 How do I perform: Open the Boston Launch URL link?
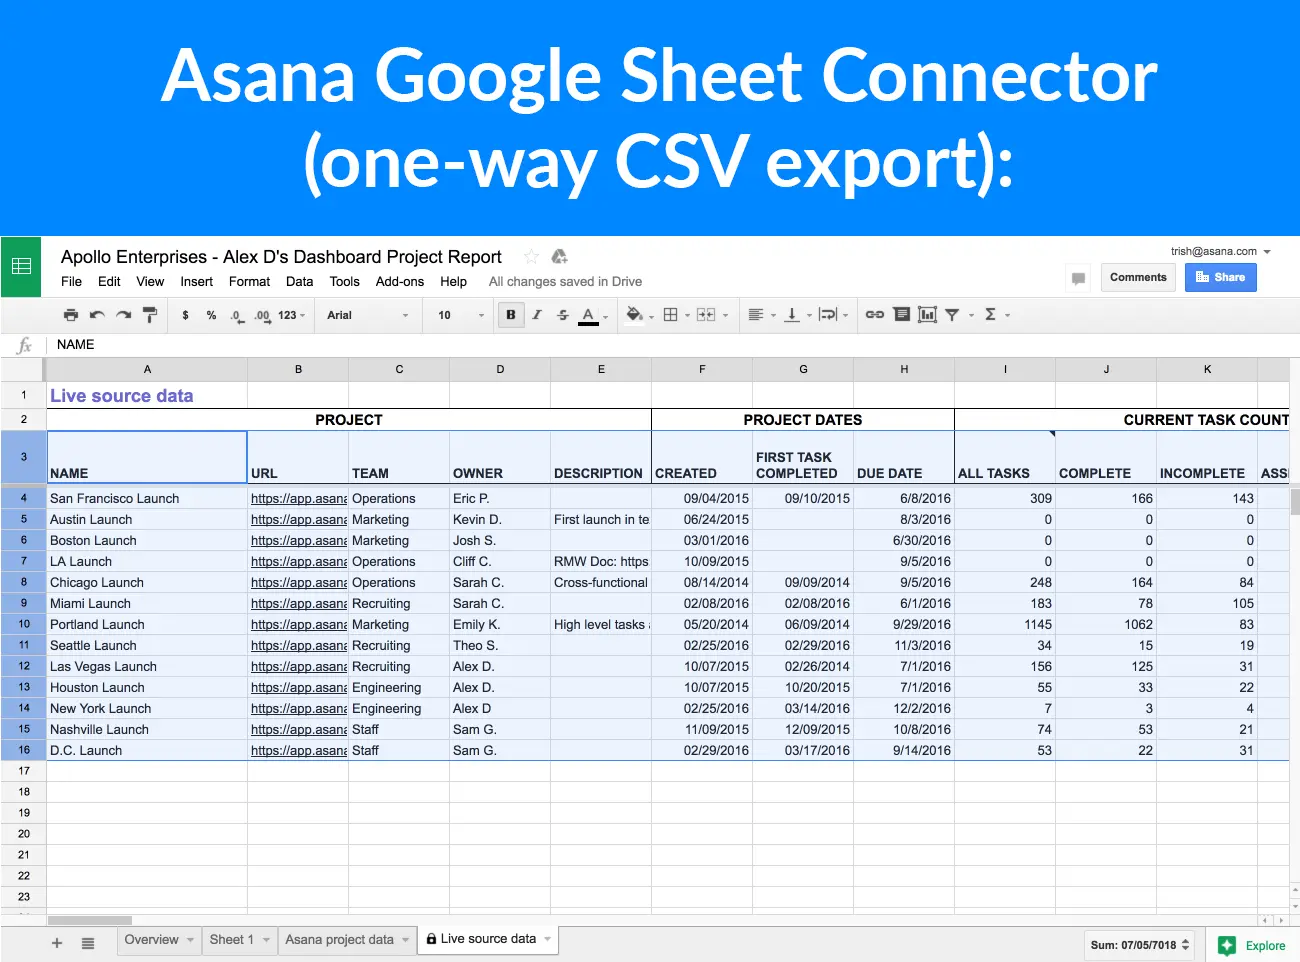tap(298, 540)
